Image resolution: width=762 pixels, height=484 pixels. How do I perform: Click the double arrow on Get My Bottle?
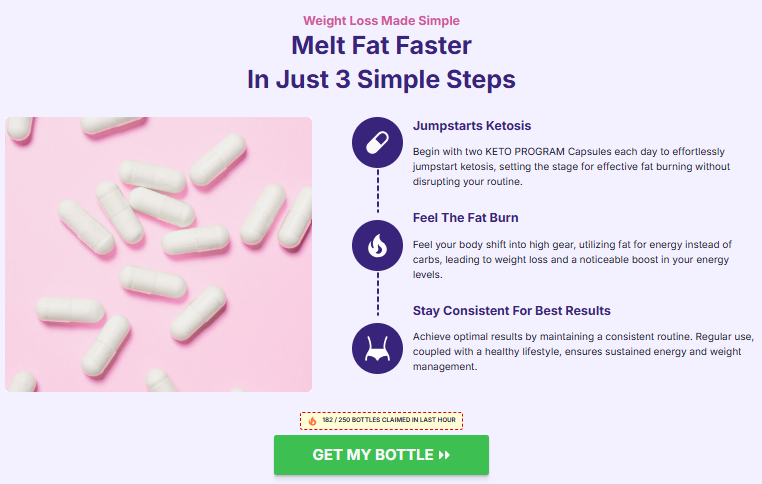pyautogui.click(x=444, y=455)
